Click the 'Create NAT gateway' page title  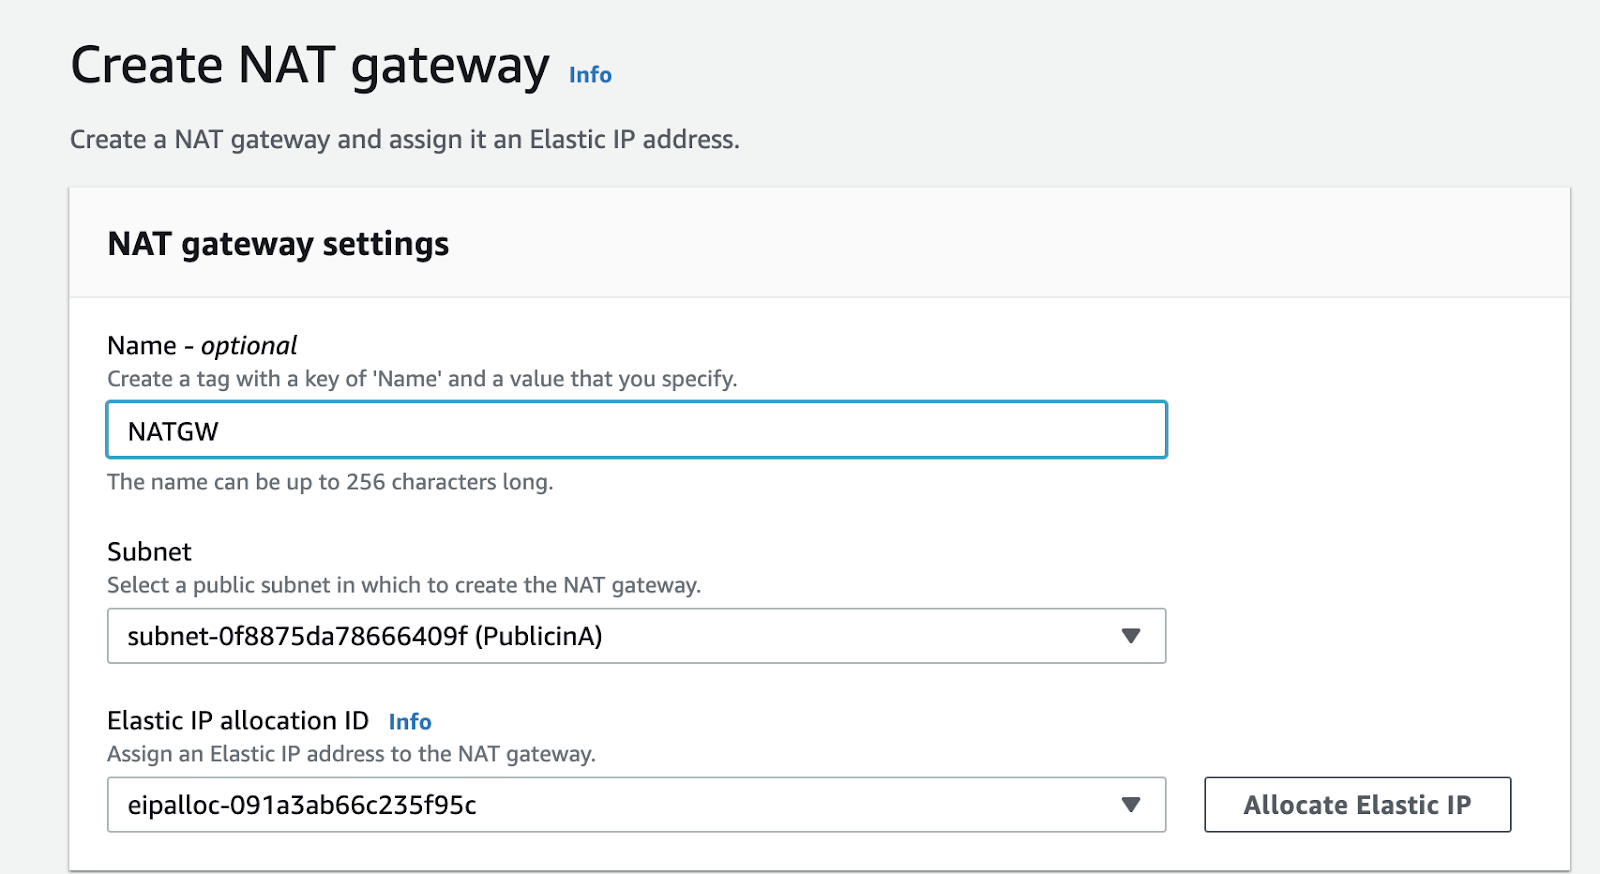[x=310, y=66]
